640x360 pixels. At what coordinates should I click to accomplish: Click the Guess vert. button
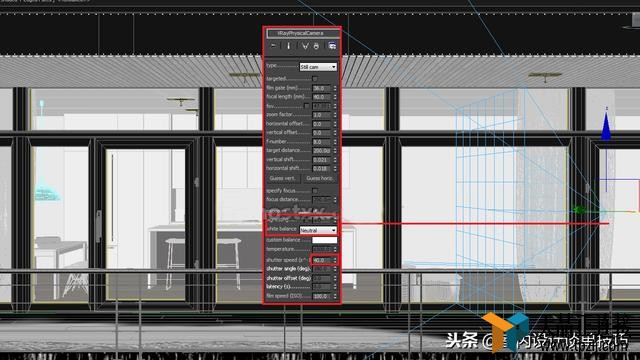pos(282,178)
